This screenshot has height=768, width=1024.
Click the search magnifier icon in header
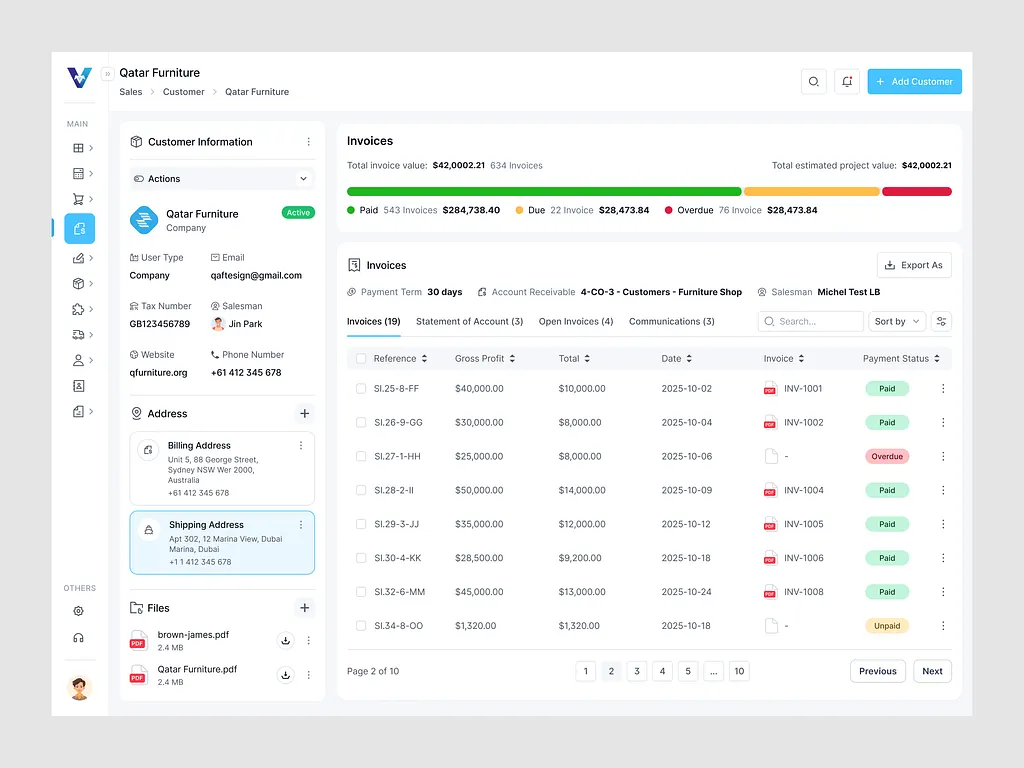coord(813,82)
